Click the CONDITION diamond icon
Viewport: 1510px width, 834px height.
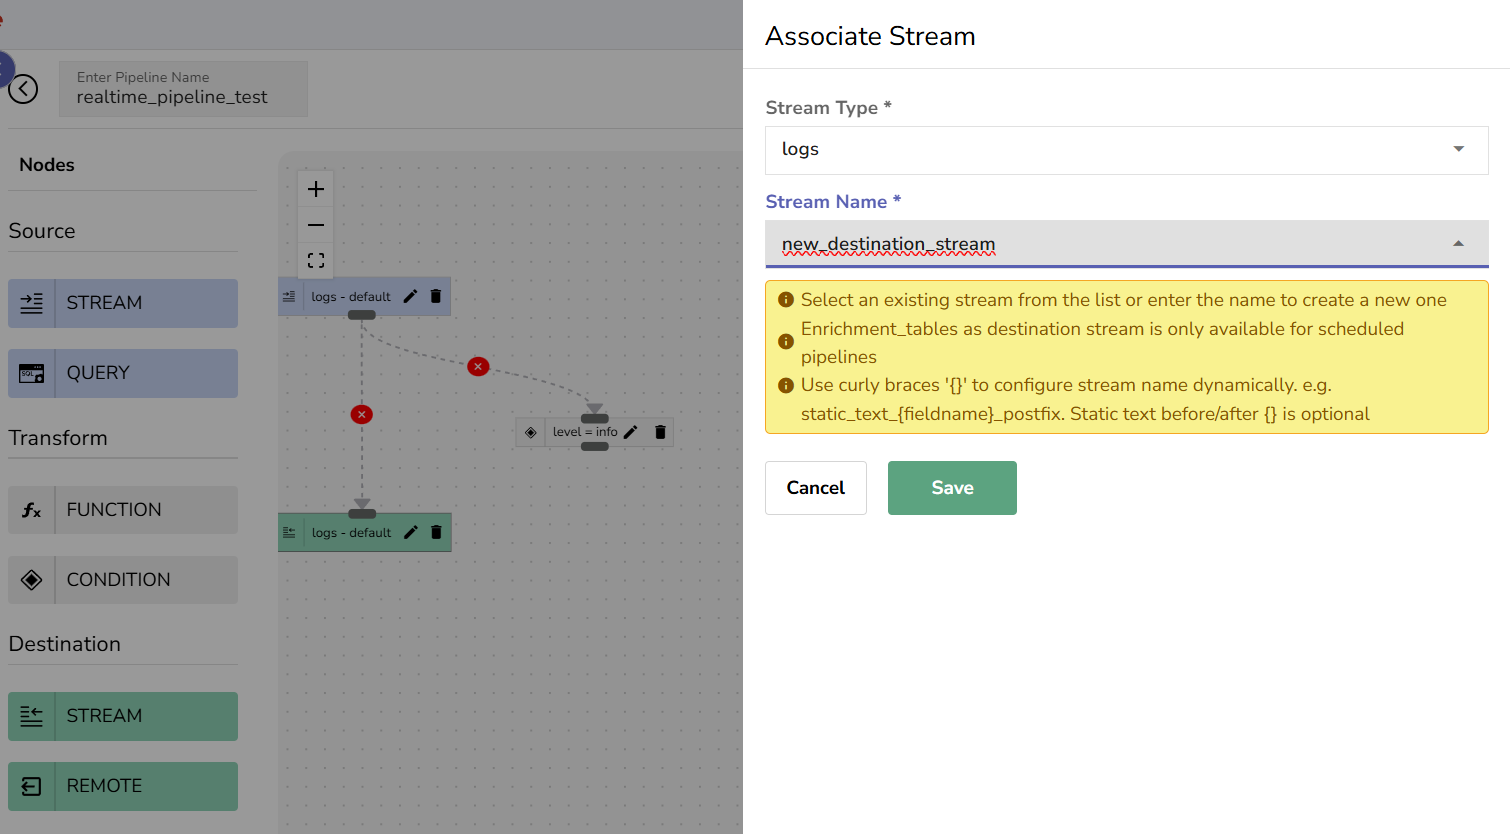click(32, 580)
